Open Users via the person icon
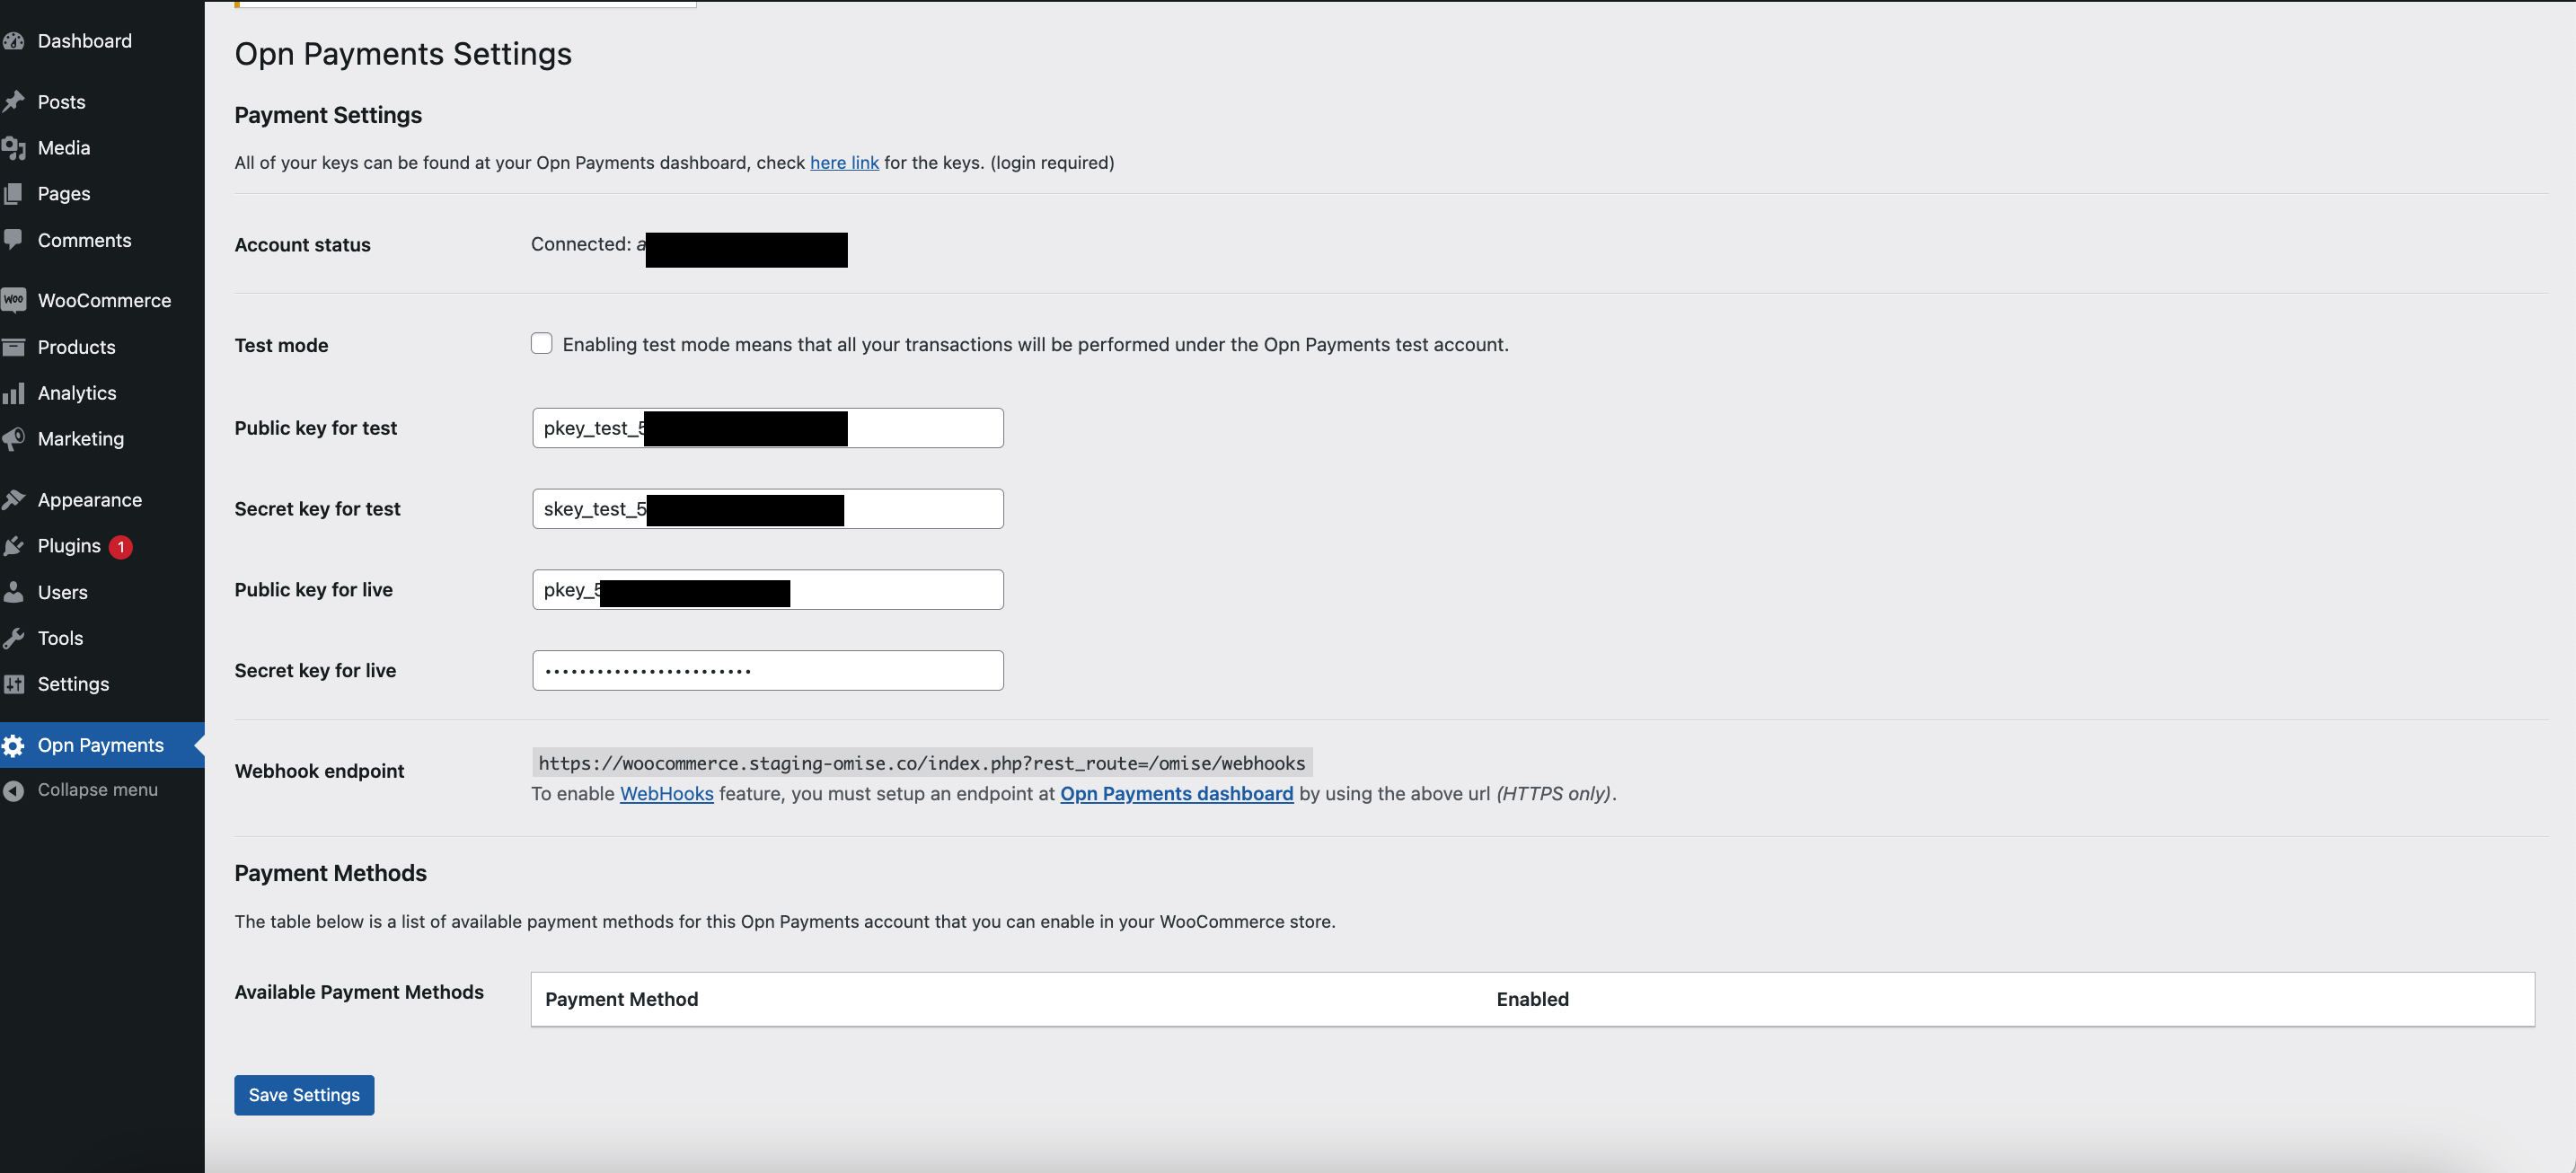The width and height of the screenshot is (2576, 1173). (14, 591)
